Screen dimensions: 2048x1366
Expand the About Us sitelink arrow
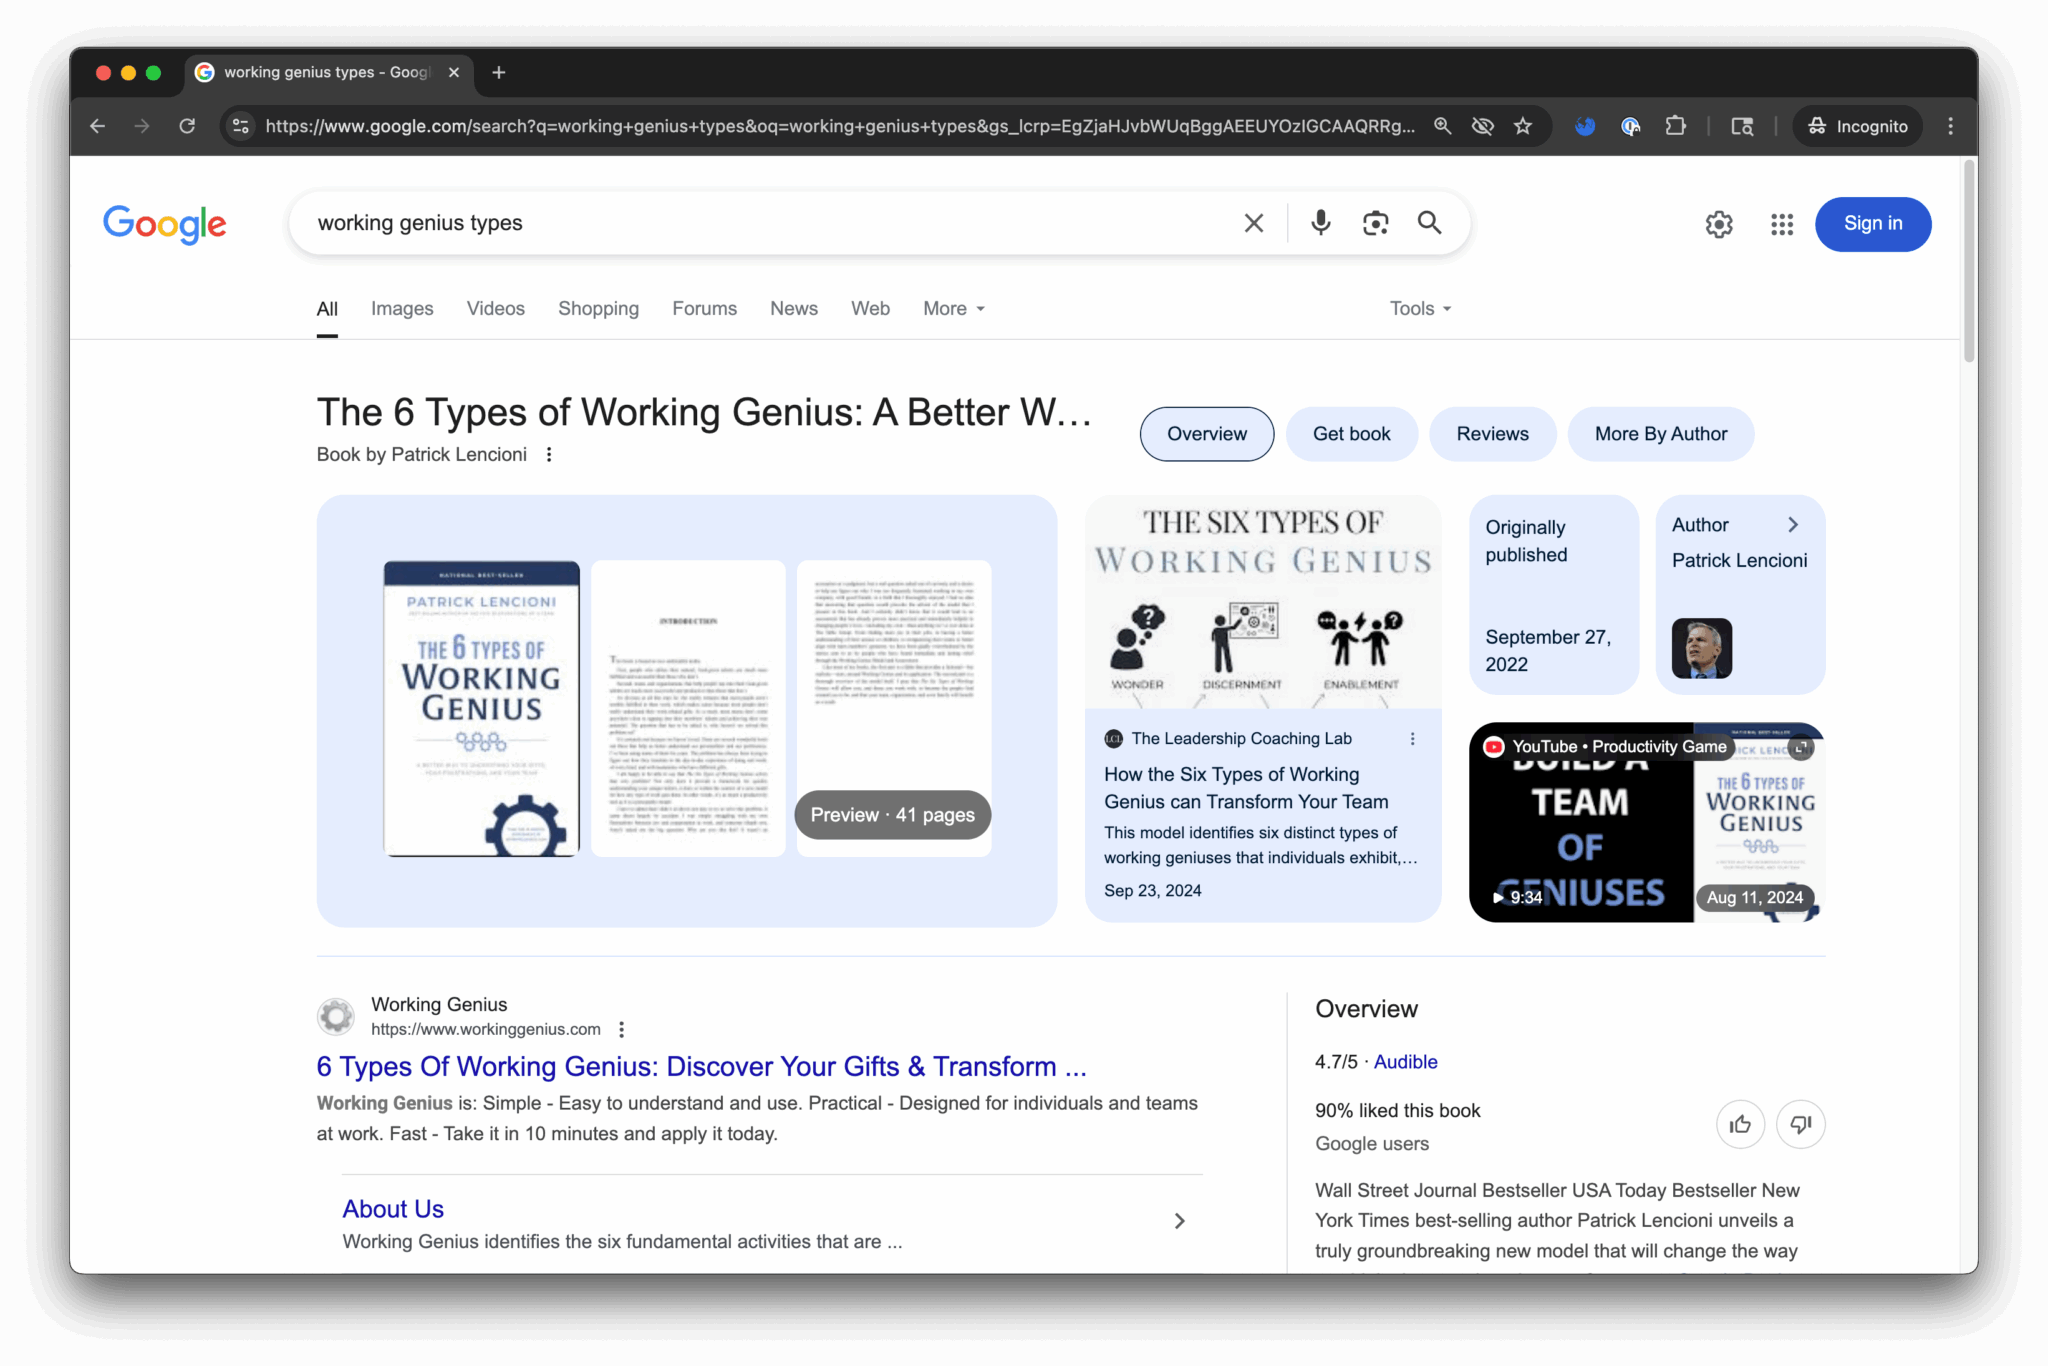click(1179, 1221)
